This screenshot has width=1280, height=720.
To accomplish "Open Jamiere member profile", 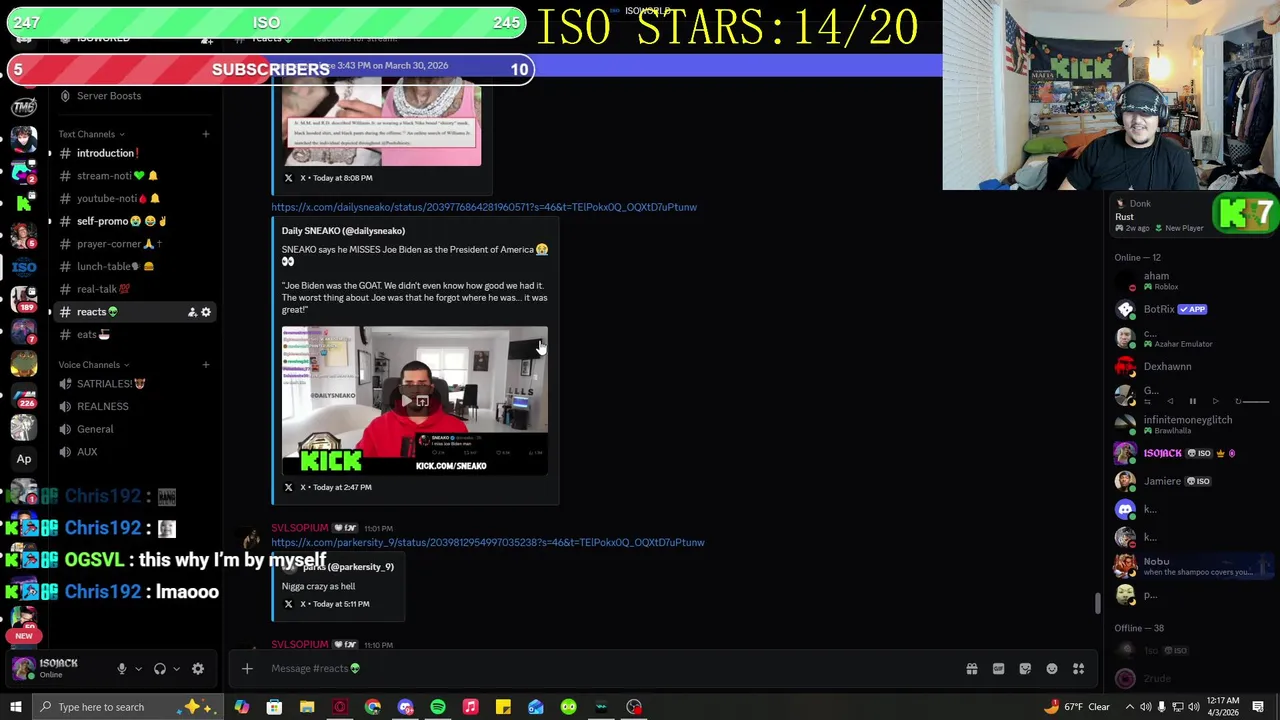I will (1190, 481).
